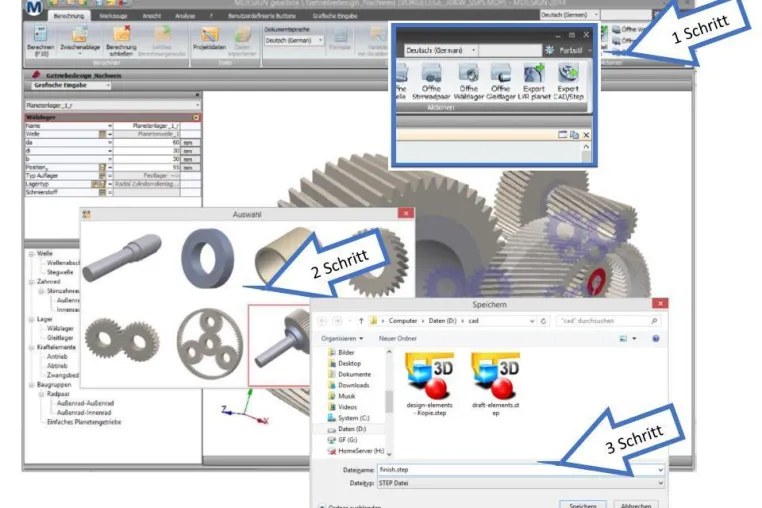
Task: Click the refresh icon in the Speichern address bar
Action: 543,321
